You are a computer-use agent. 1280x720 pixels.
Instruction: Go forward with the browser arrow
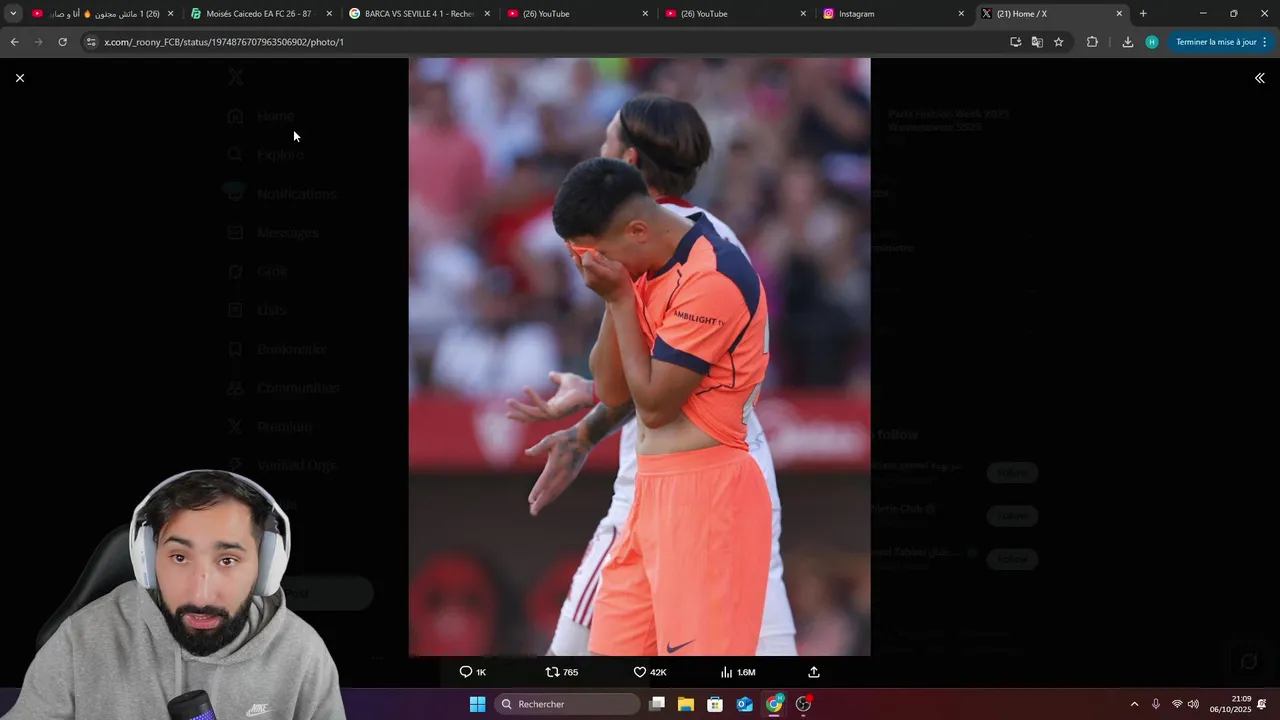coord(38,42)
